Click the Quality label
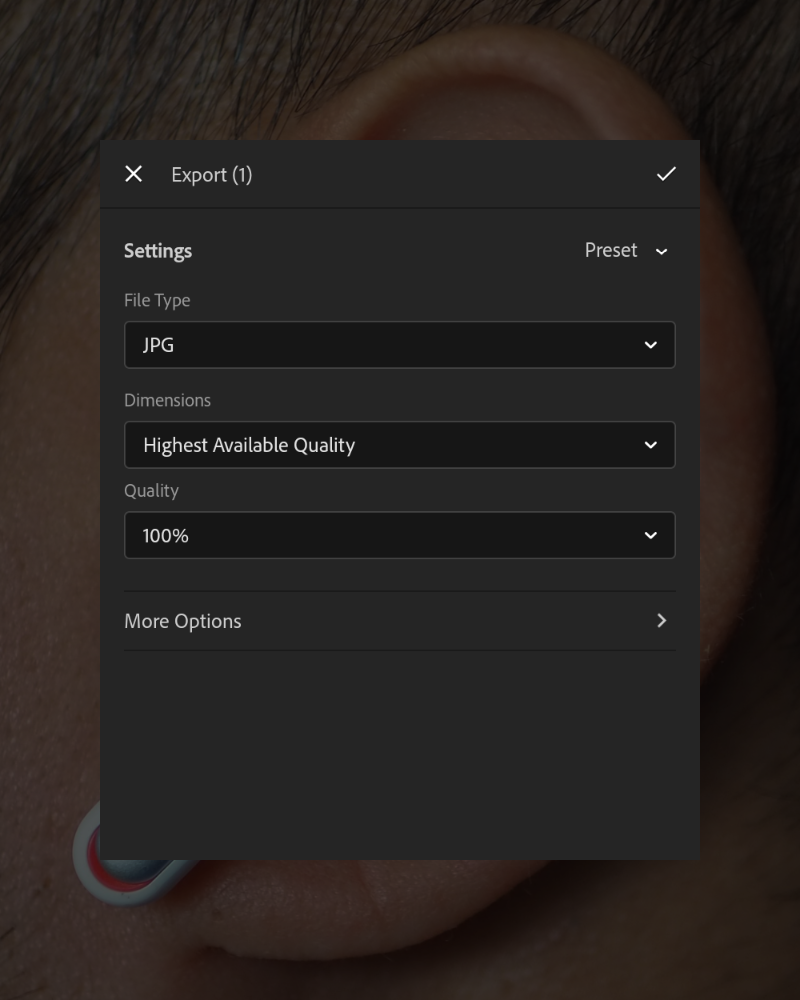Image resolution: width=800 pixels, height=1000 pixels. pos(151,490)
